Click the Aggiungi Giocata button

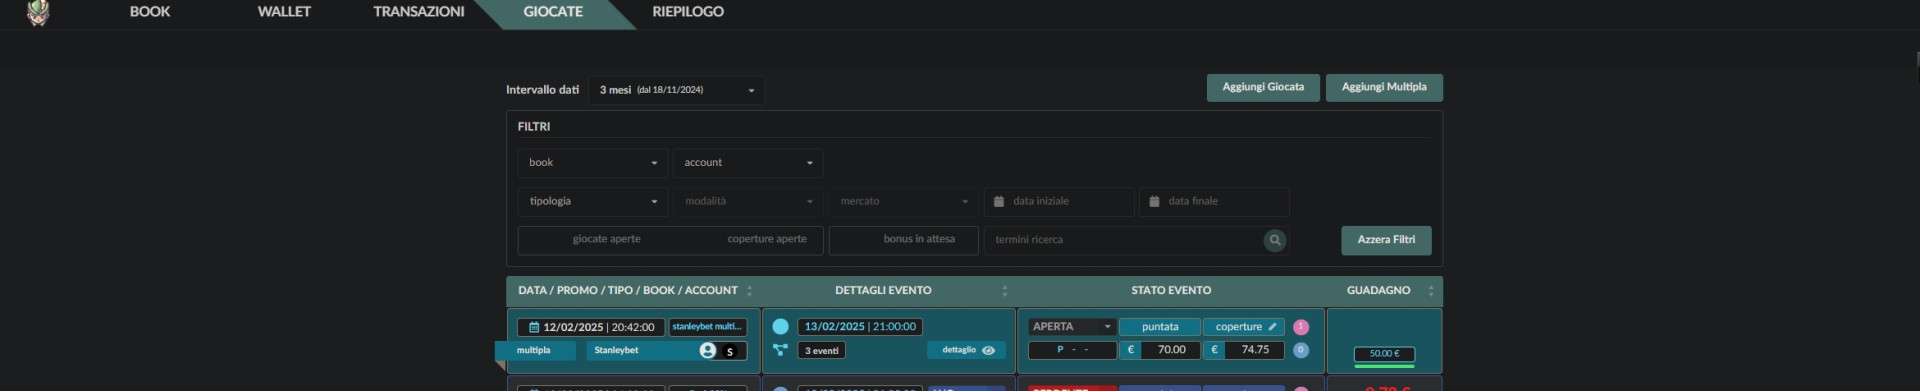1263,87
